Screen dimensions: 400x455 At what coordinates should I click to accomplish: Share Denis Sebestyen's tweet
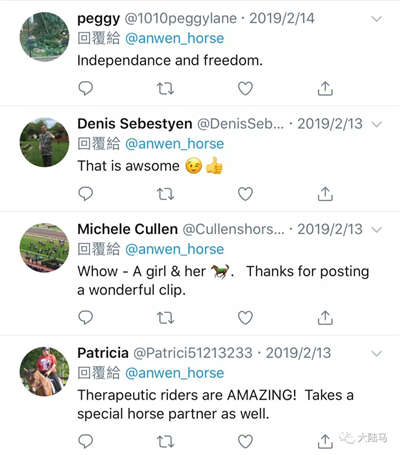pyautogui.click(x=325, y=194)
